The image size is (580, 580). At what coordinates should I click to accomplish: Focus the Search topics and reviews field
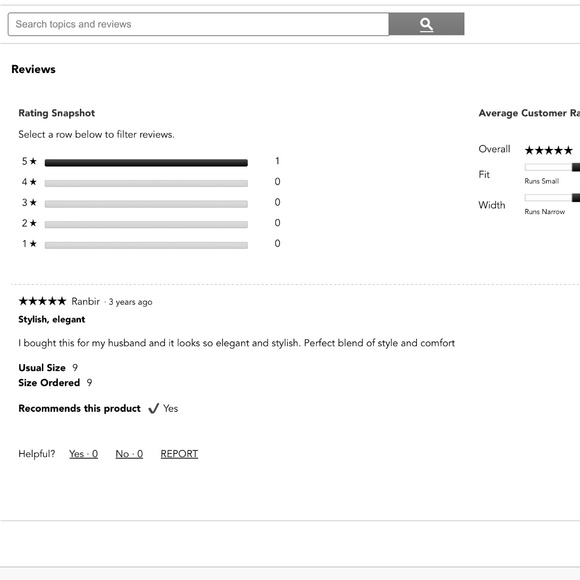[x=198, y=24]
